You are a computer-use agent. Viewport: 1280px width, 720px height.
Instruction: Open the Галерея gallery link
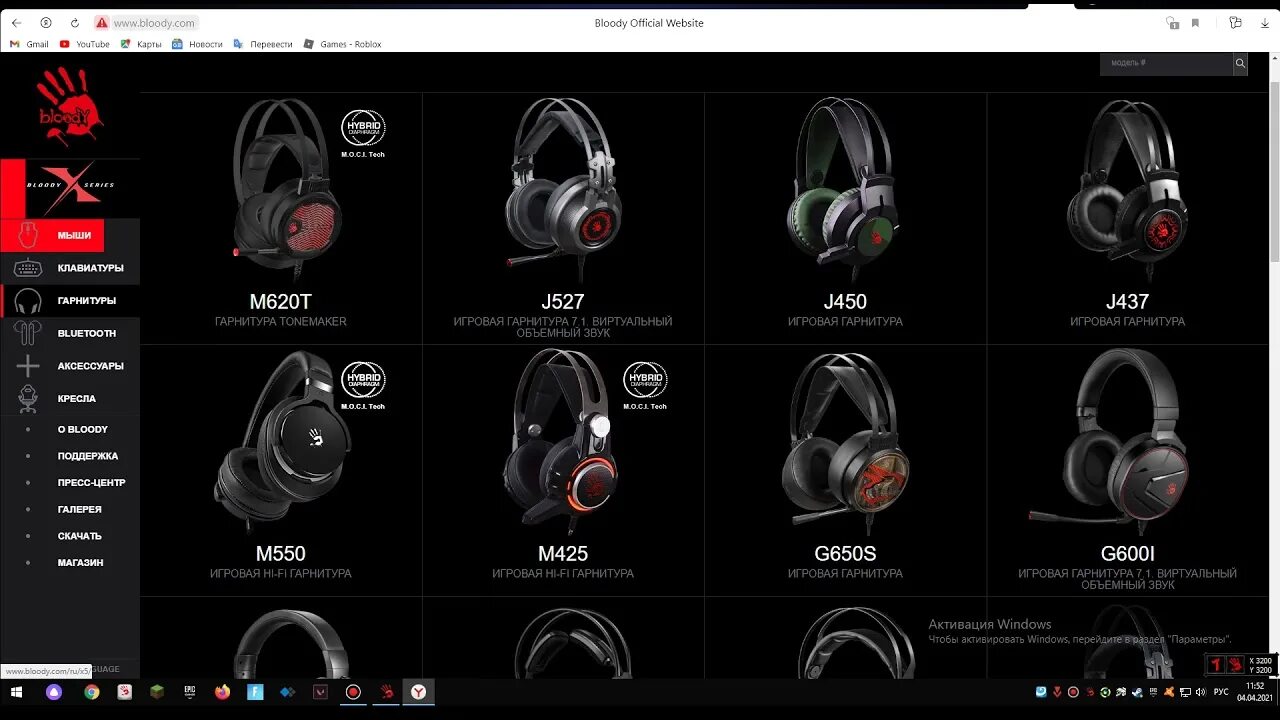coord(80,509)
